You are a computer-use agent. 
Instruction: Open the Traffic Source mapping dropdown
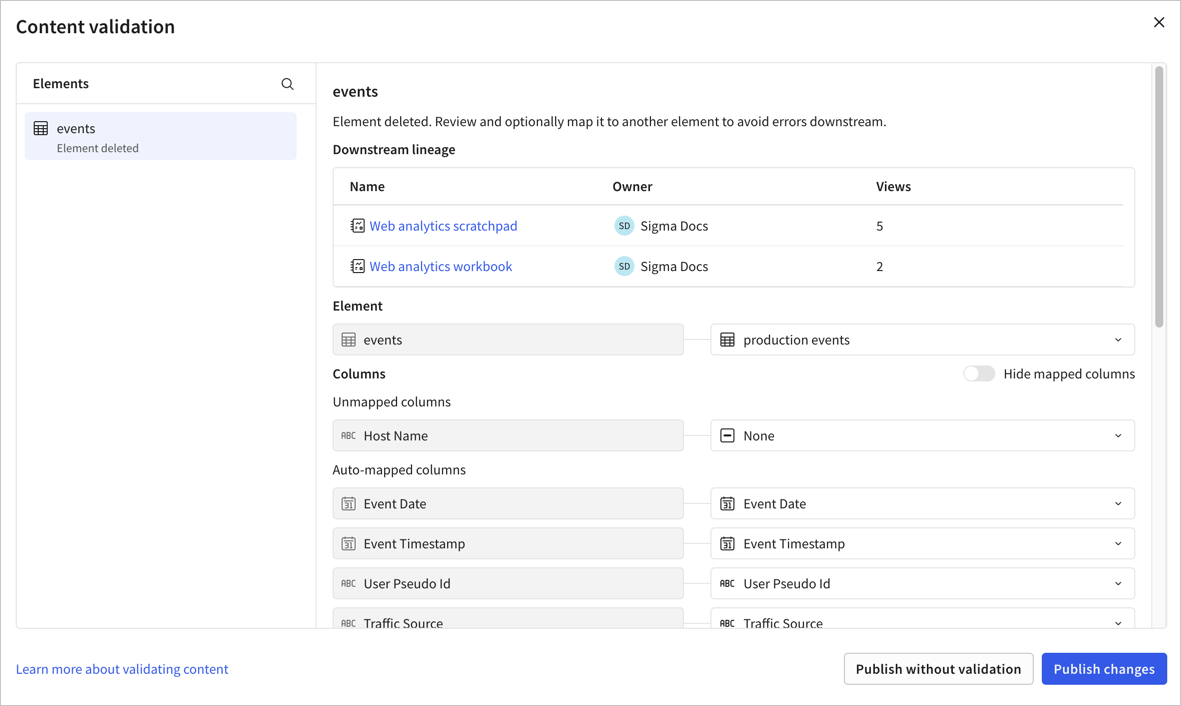pyautogui.click(x=1118, y=622)
